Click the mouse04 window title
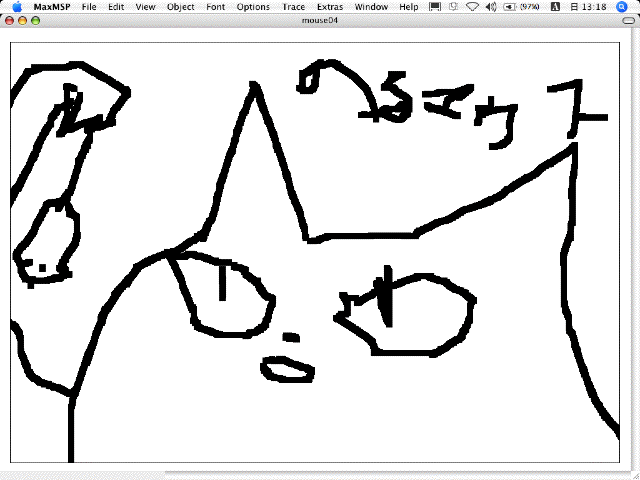The height and width of the screenshot is (480, 640). point(320,20)
